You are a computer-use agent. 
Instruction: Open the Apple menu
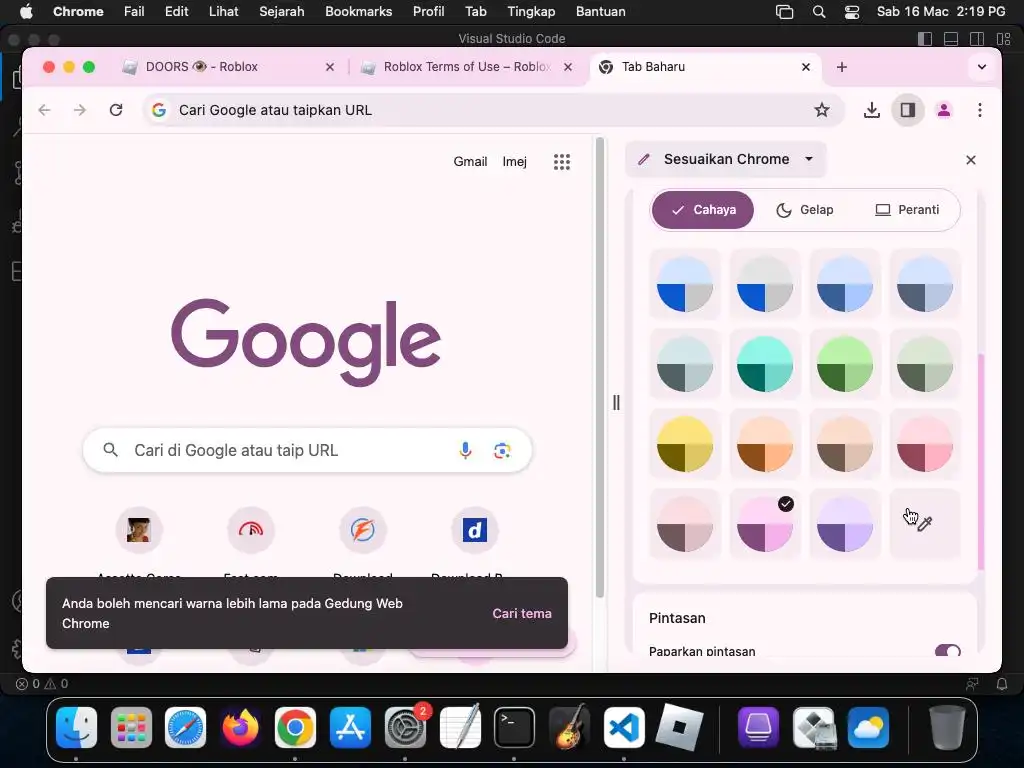coord(26,12)
